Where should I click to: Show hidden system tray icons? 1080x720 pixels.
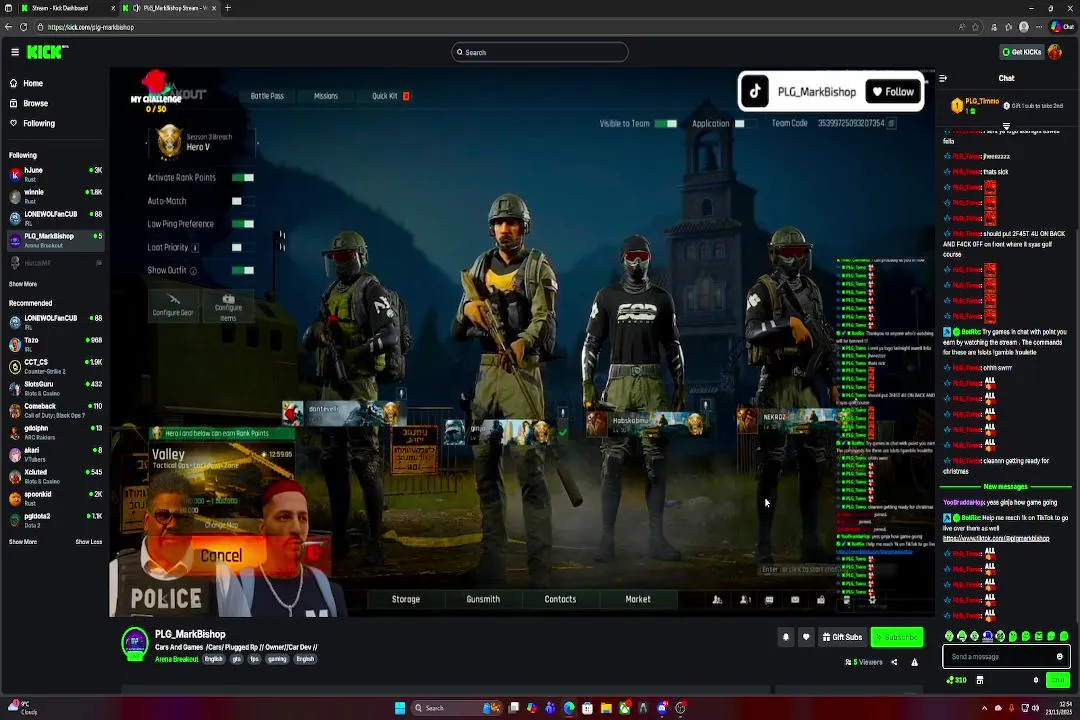pyautogui.click(x=984, y=708)
